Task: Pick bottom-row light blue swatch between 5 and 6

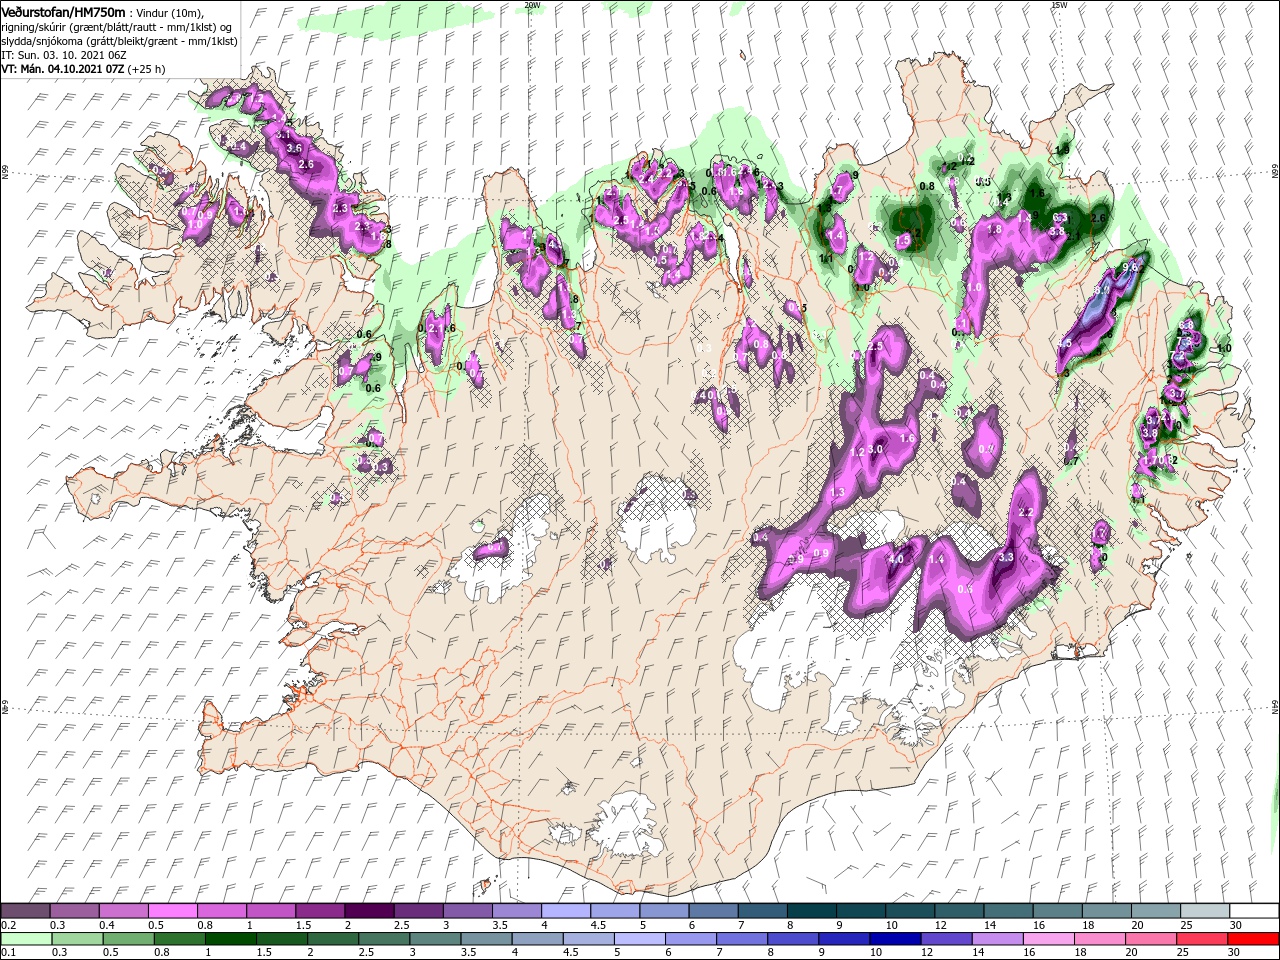Action: point(640,938)
